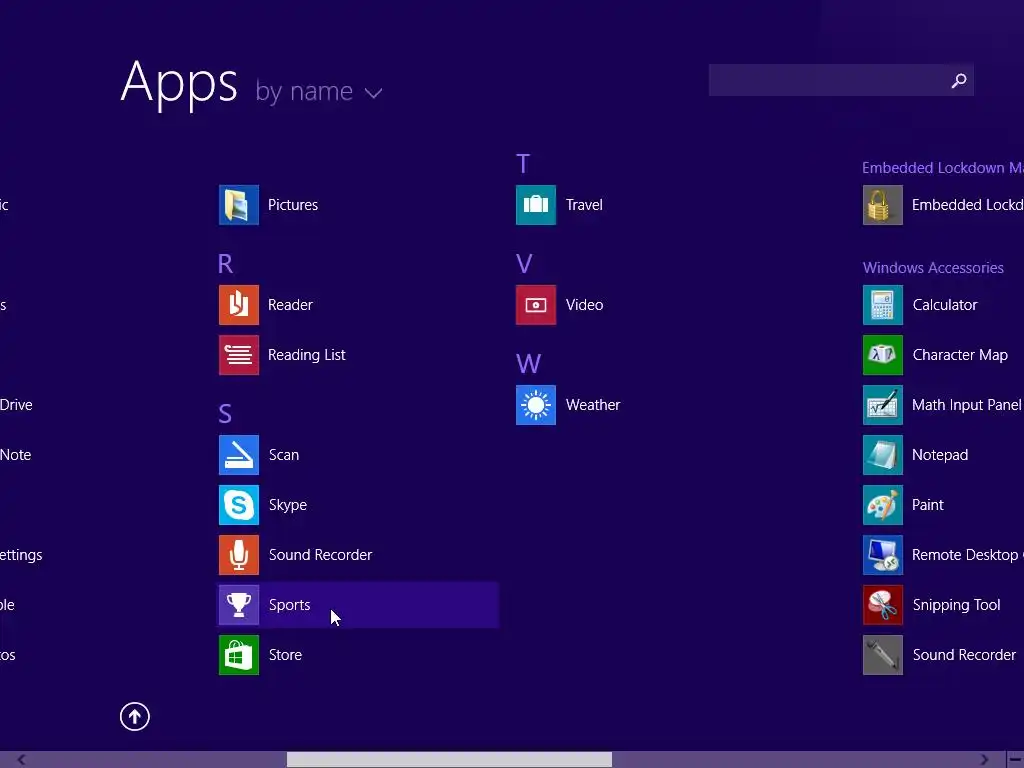
Task: Go back to Start with the up arrow
Action: point(135,716)
